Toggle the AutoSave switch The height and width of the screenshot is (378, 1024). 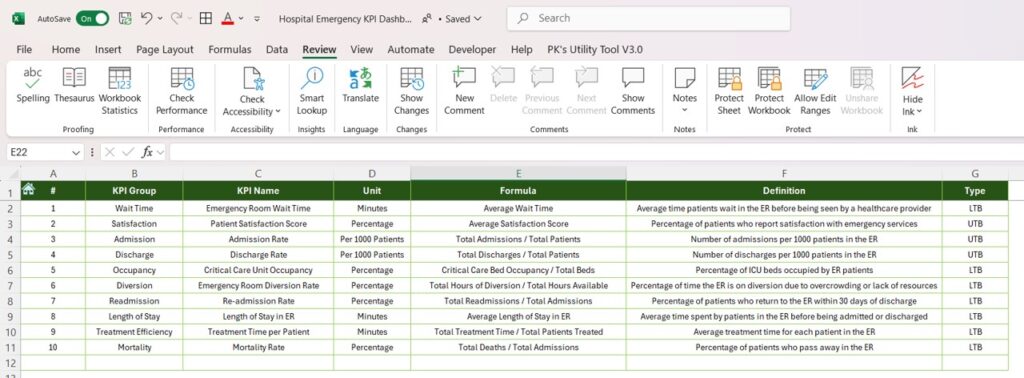click(x=92, y=18)
